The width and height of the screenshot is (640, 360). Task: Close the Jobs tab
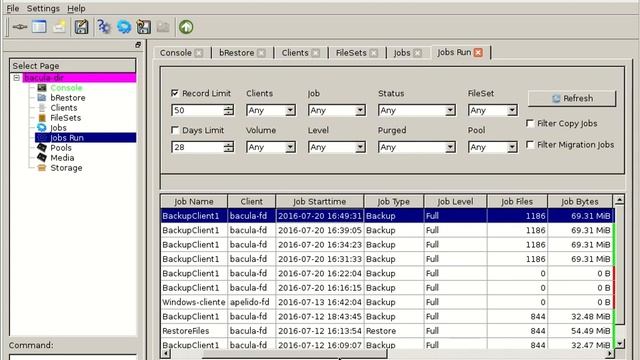pyautogui.click(x=417, y=53)
